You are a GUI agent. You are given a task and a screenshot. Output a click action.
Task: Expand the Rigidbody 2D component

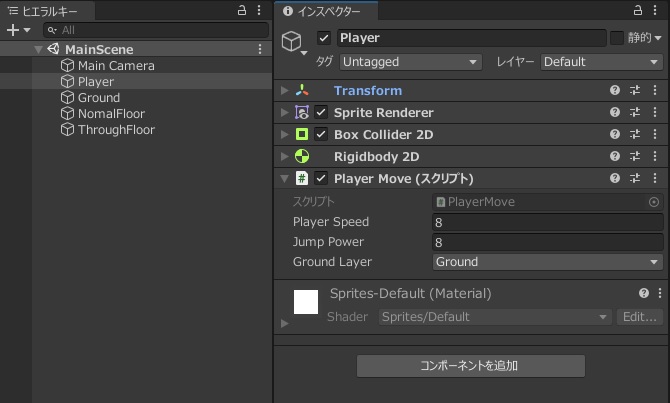coord(284,156)
